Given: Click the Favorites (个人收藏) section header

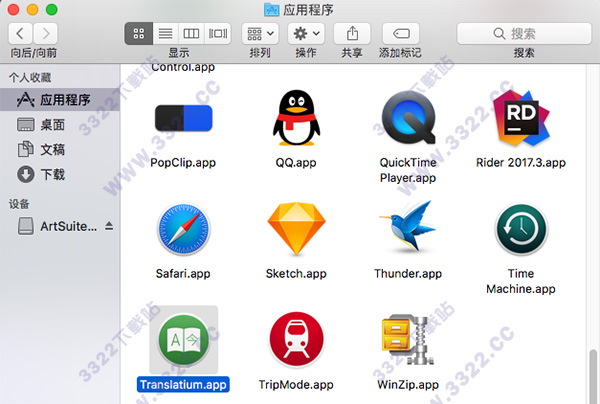Looking at the screenshot, I should (x=30, y=78).
